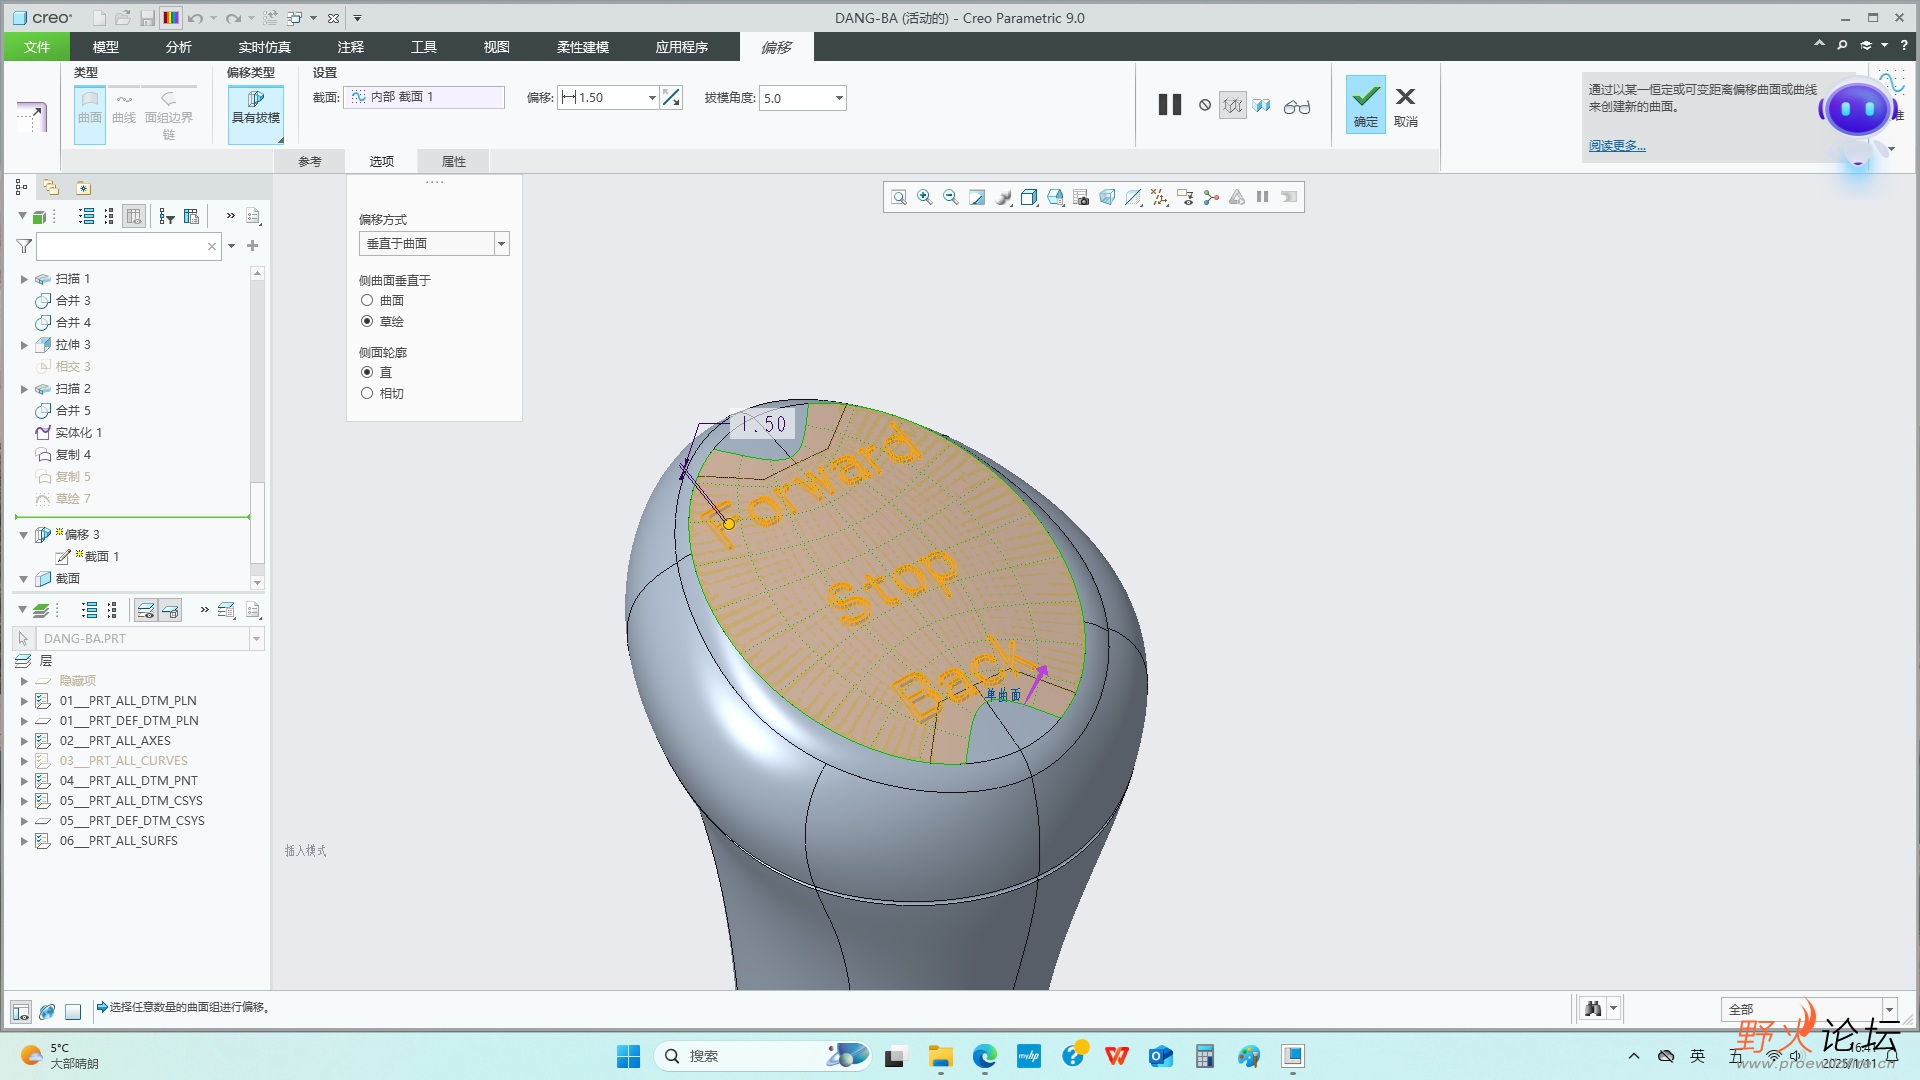Image resolution: width=1920 pixels, height=1080 pixels.
Task: Click the flip offset direction icon
Action: (672, 97)
